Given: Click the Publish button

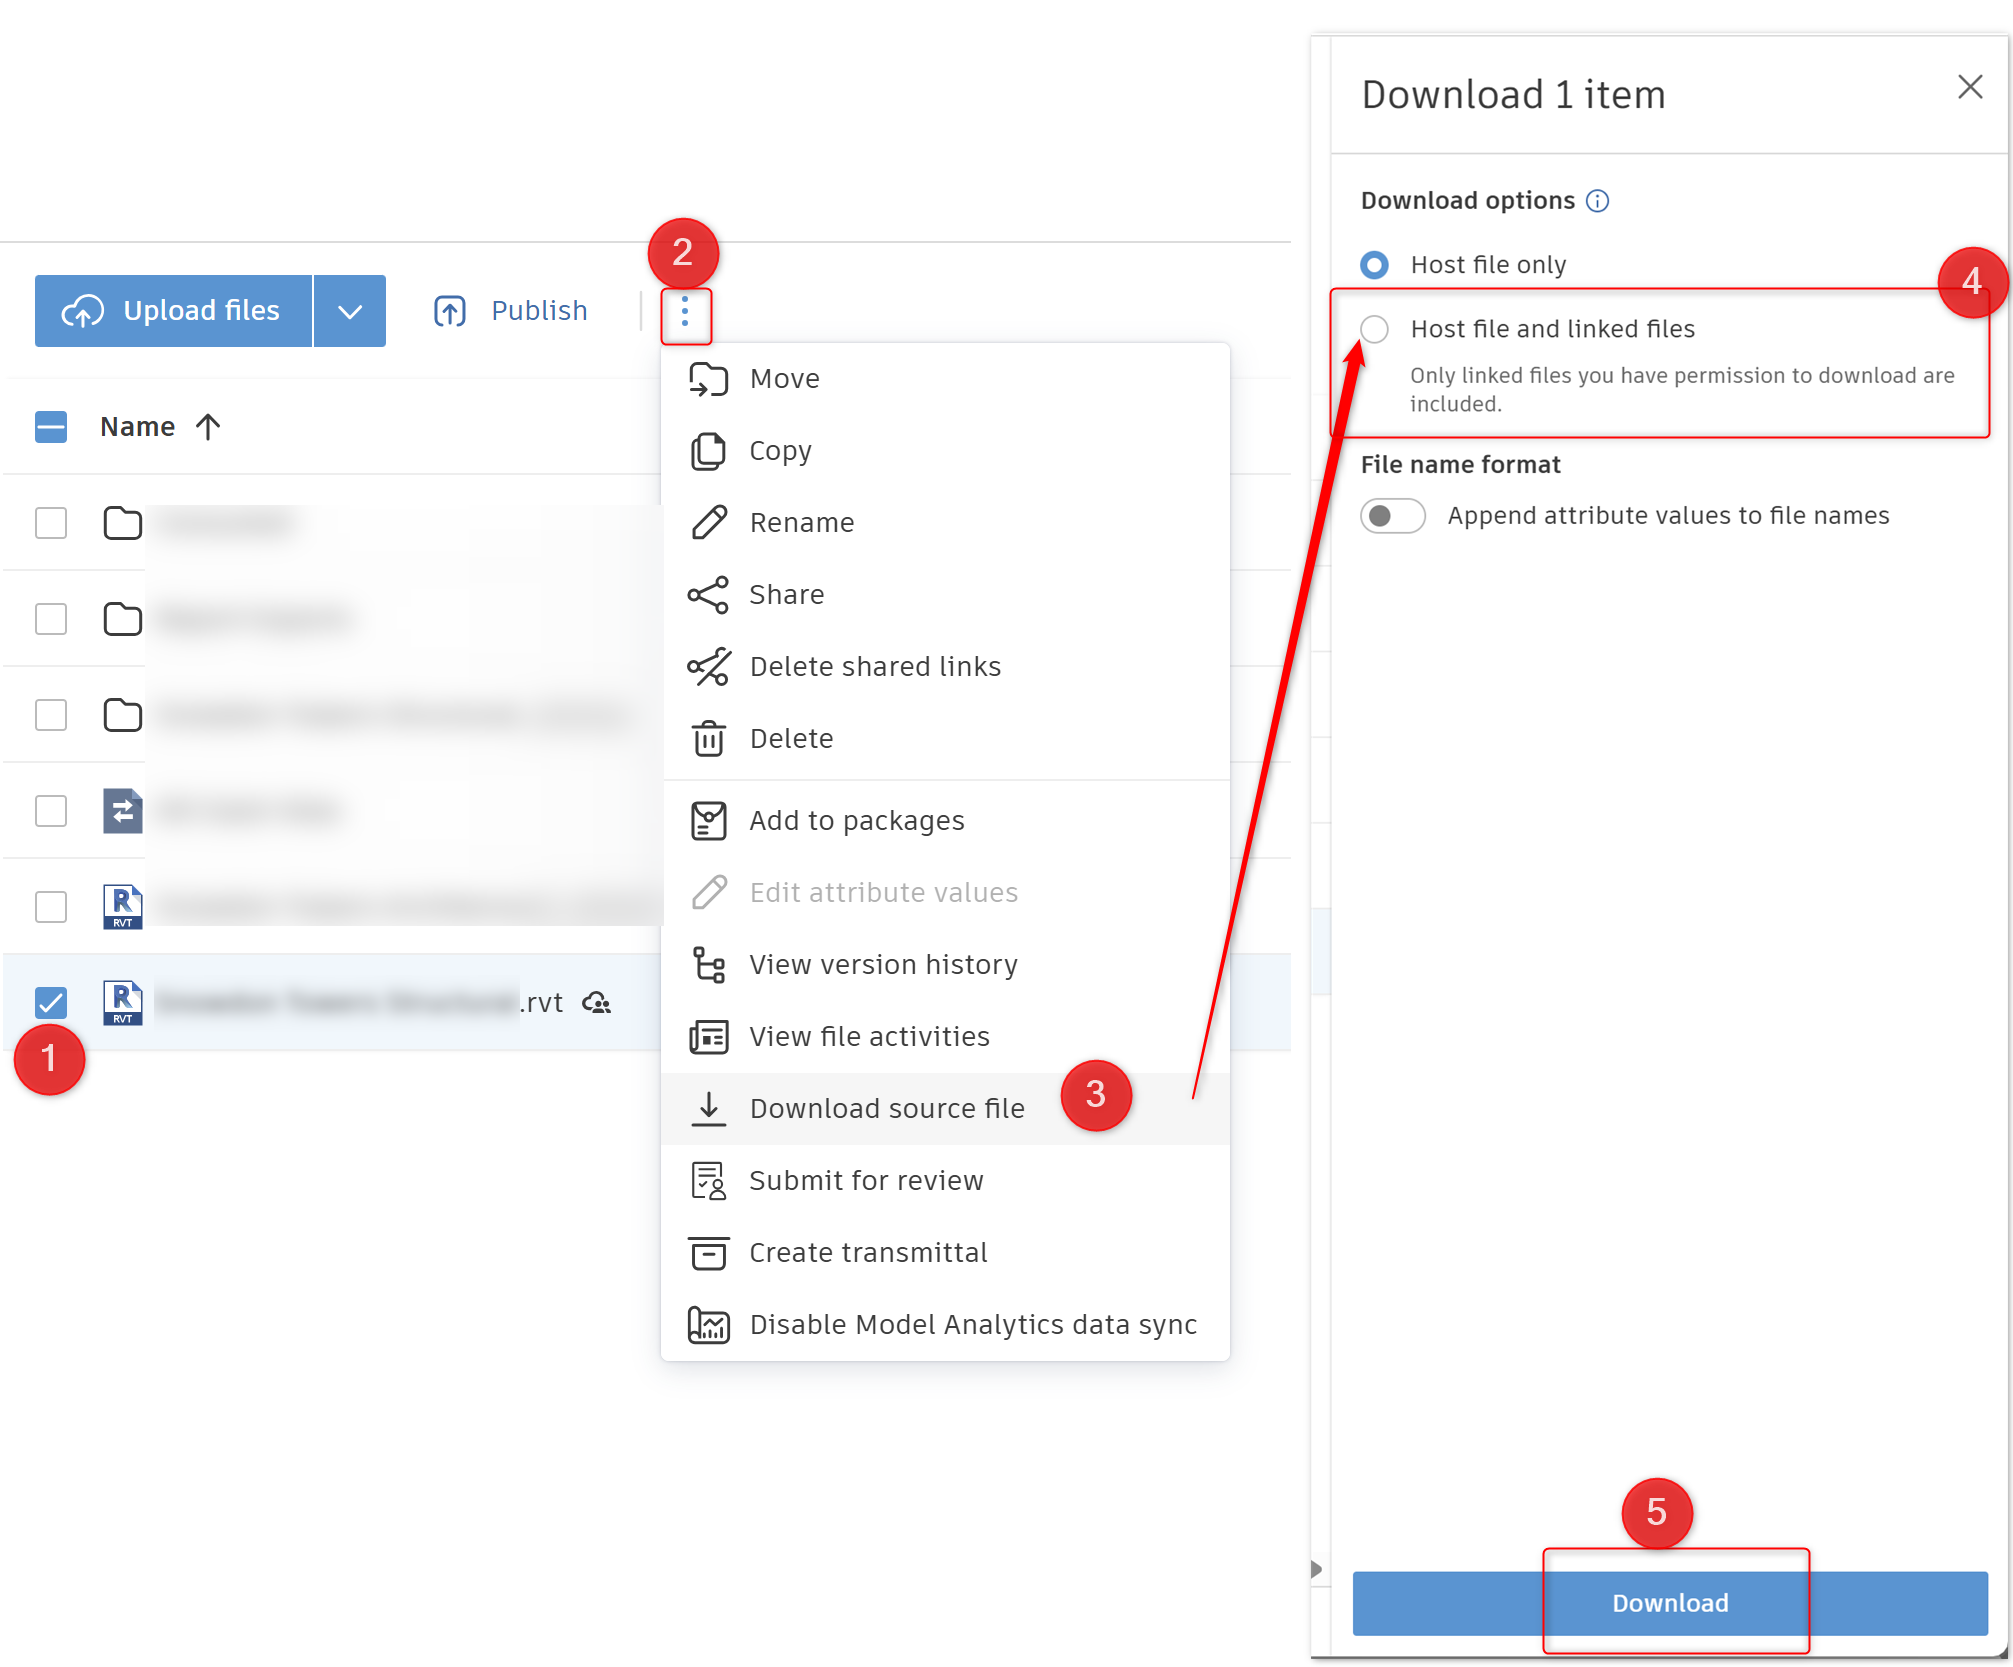Looking at the screenshot, I should pyautogui.click(x=511, y=311).
